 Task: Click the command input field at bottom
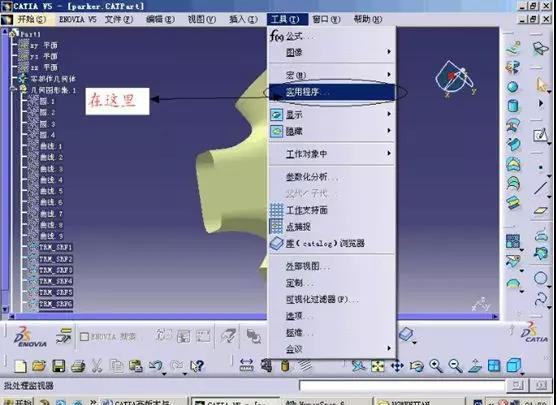402,385
